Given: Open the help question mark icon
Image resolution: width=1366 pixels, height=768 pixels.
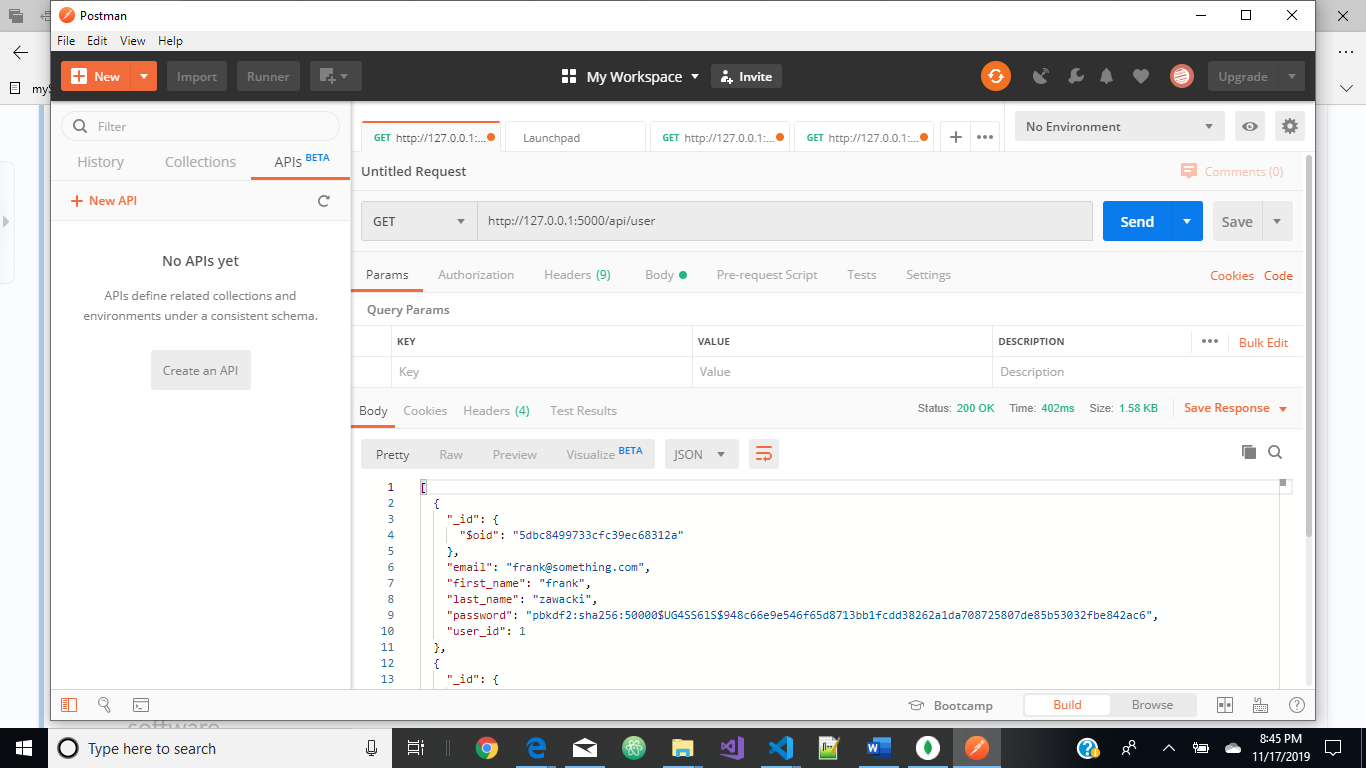Looking at the screenshot, I should (x=1297, y=705).
